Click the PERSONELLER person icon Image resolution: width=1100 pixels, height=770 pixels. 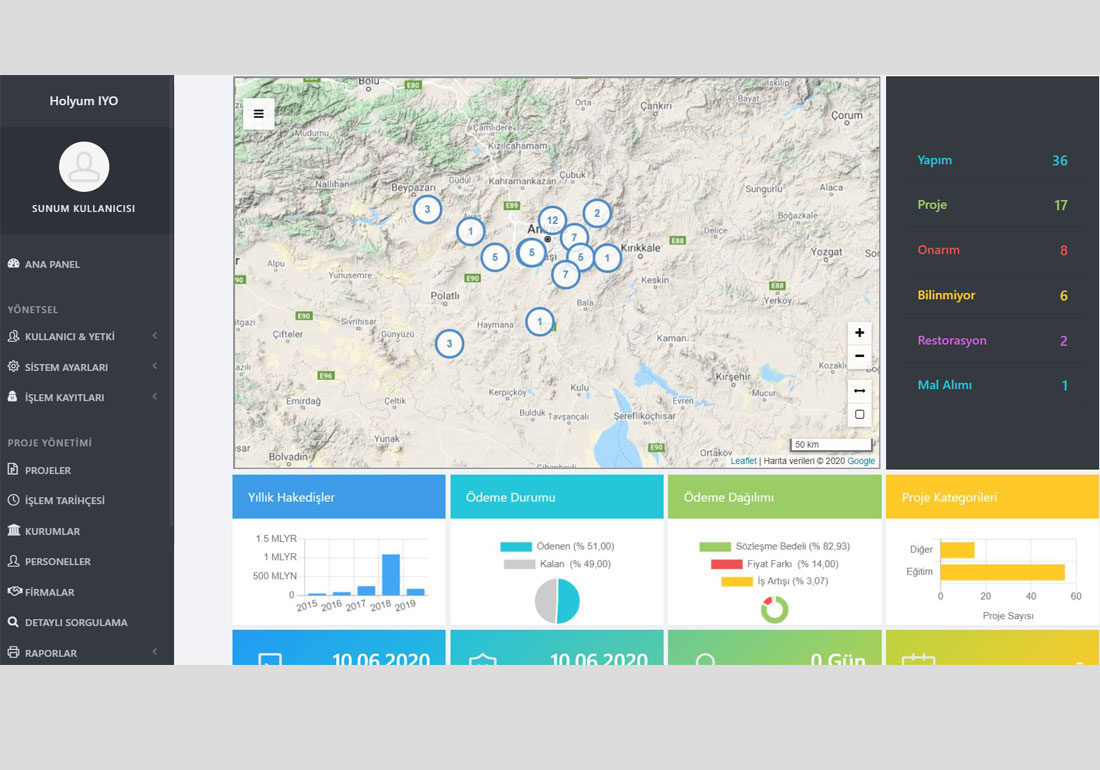click(13, 561)
